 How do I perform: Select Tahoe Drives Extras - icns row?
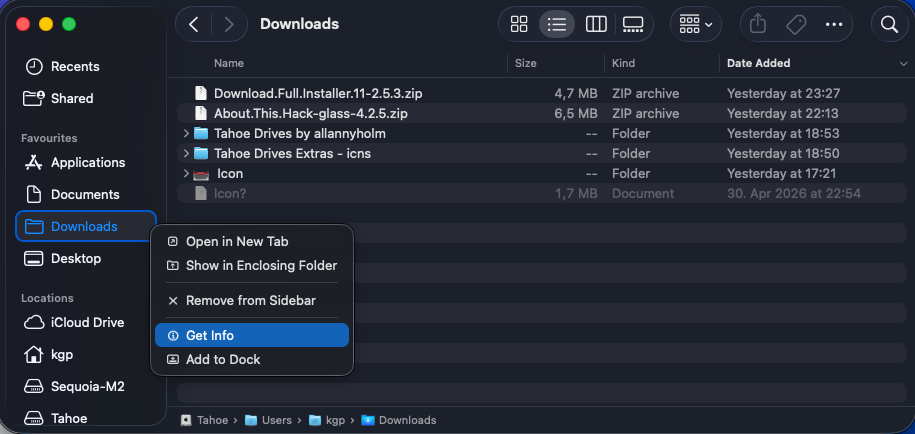(542, 153)
